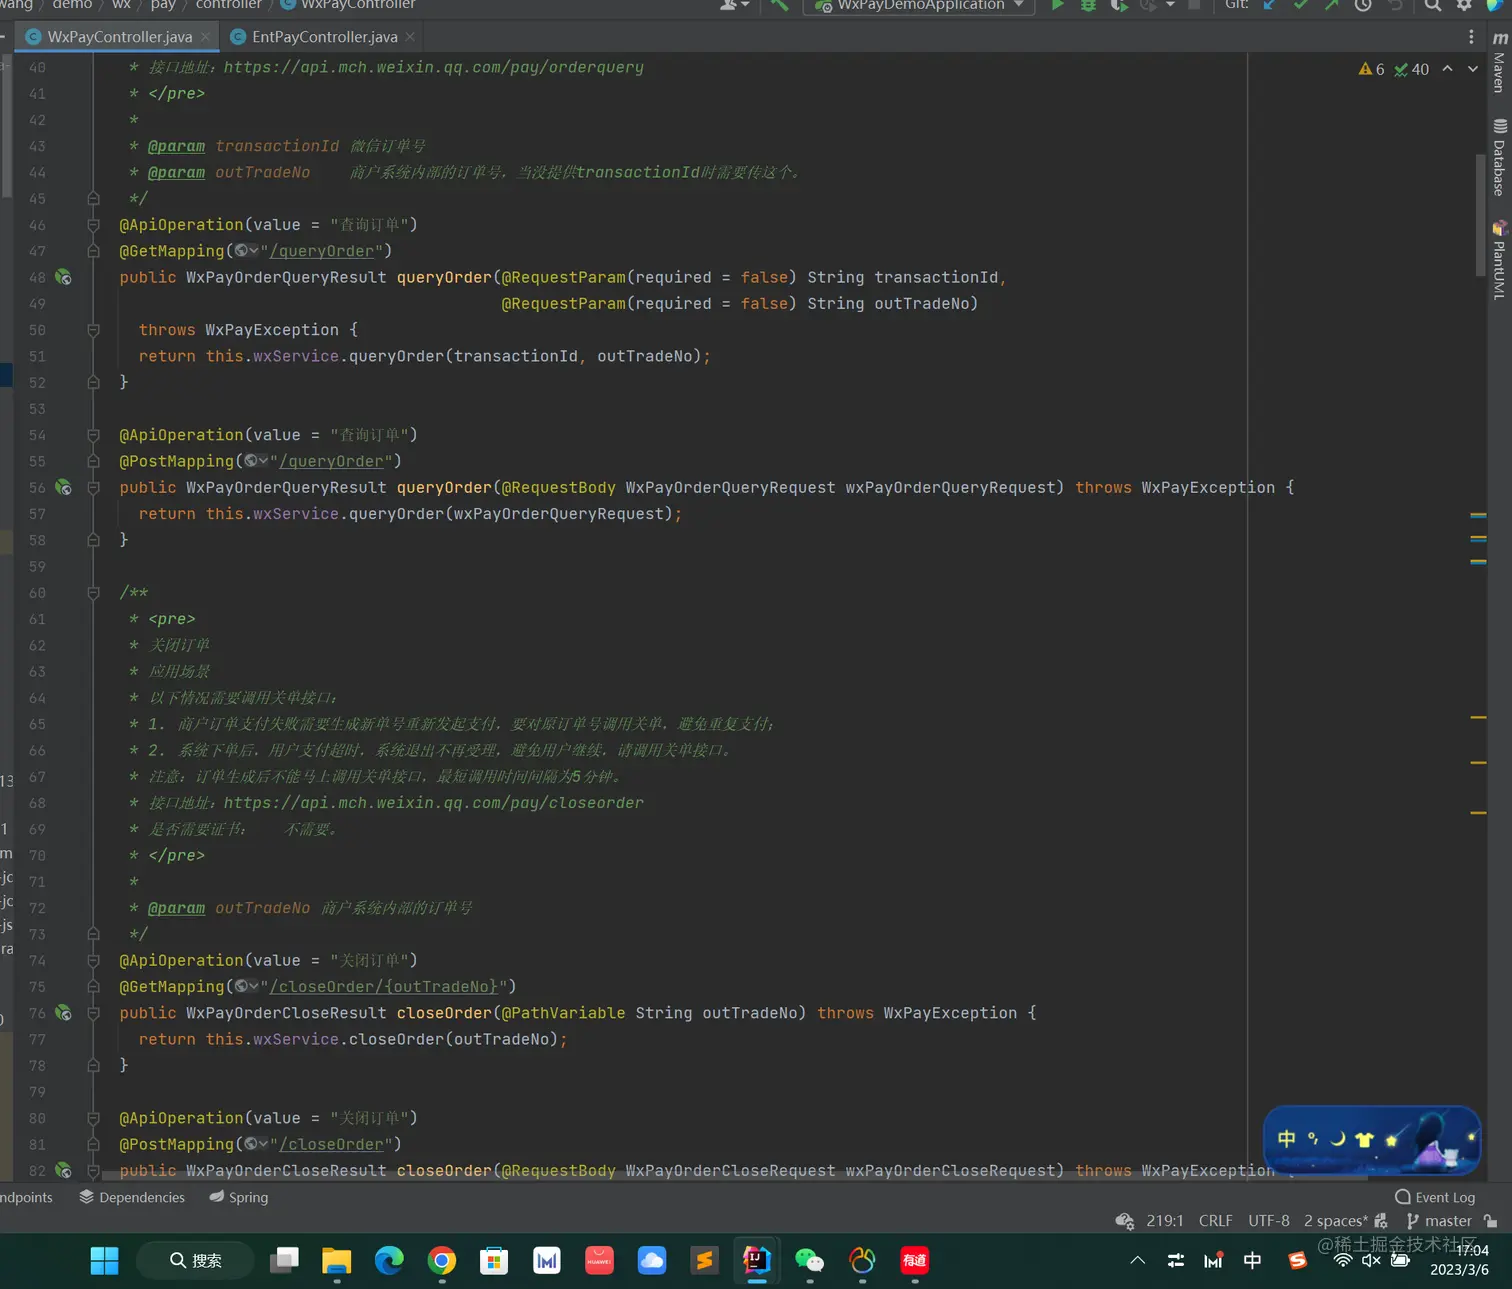Click the typo count indicator showing 40
Image resolution: width=1512 pixels, height=1289 pixels.
(1411, 69)
